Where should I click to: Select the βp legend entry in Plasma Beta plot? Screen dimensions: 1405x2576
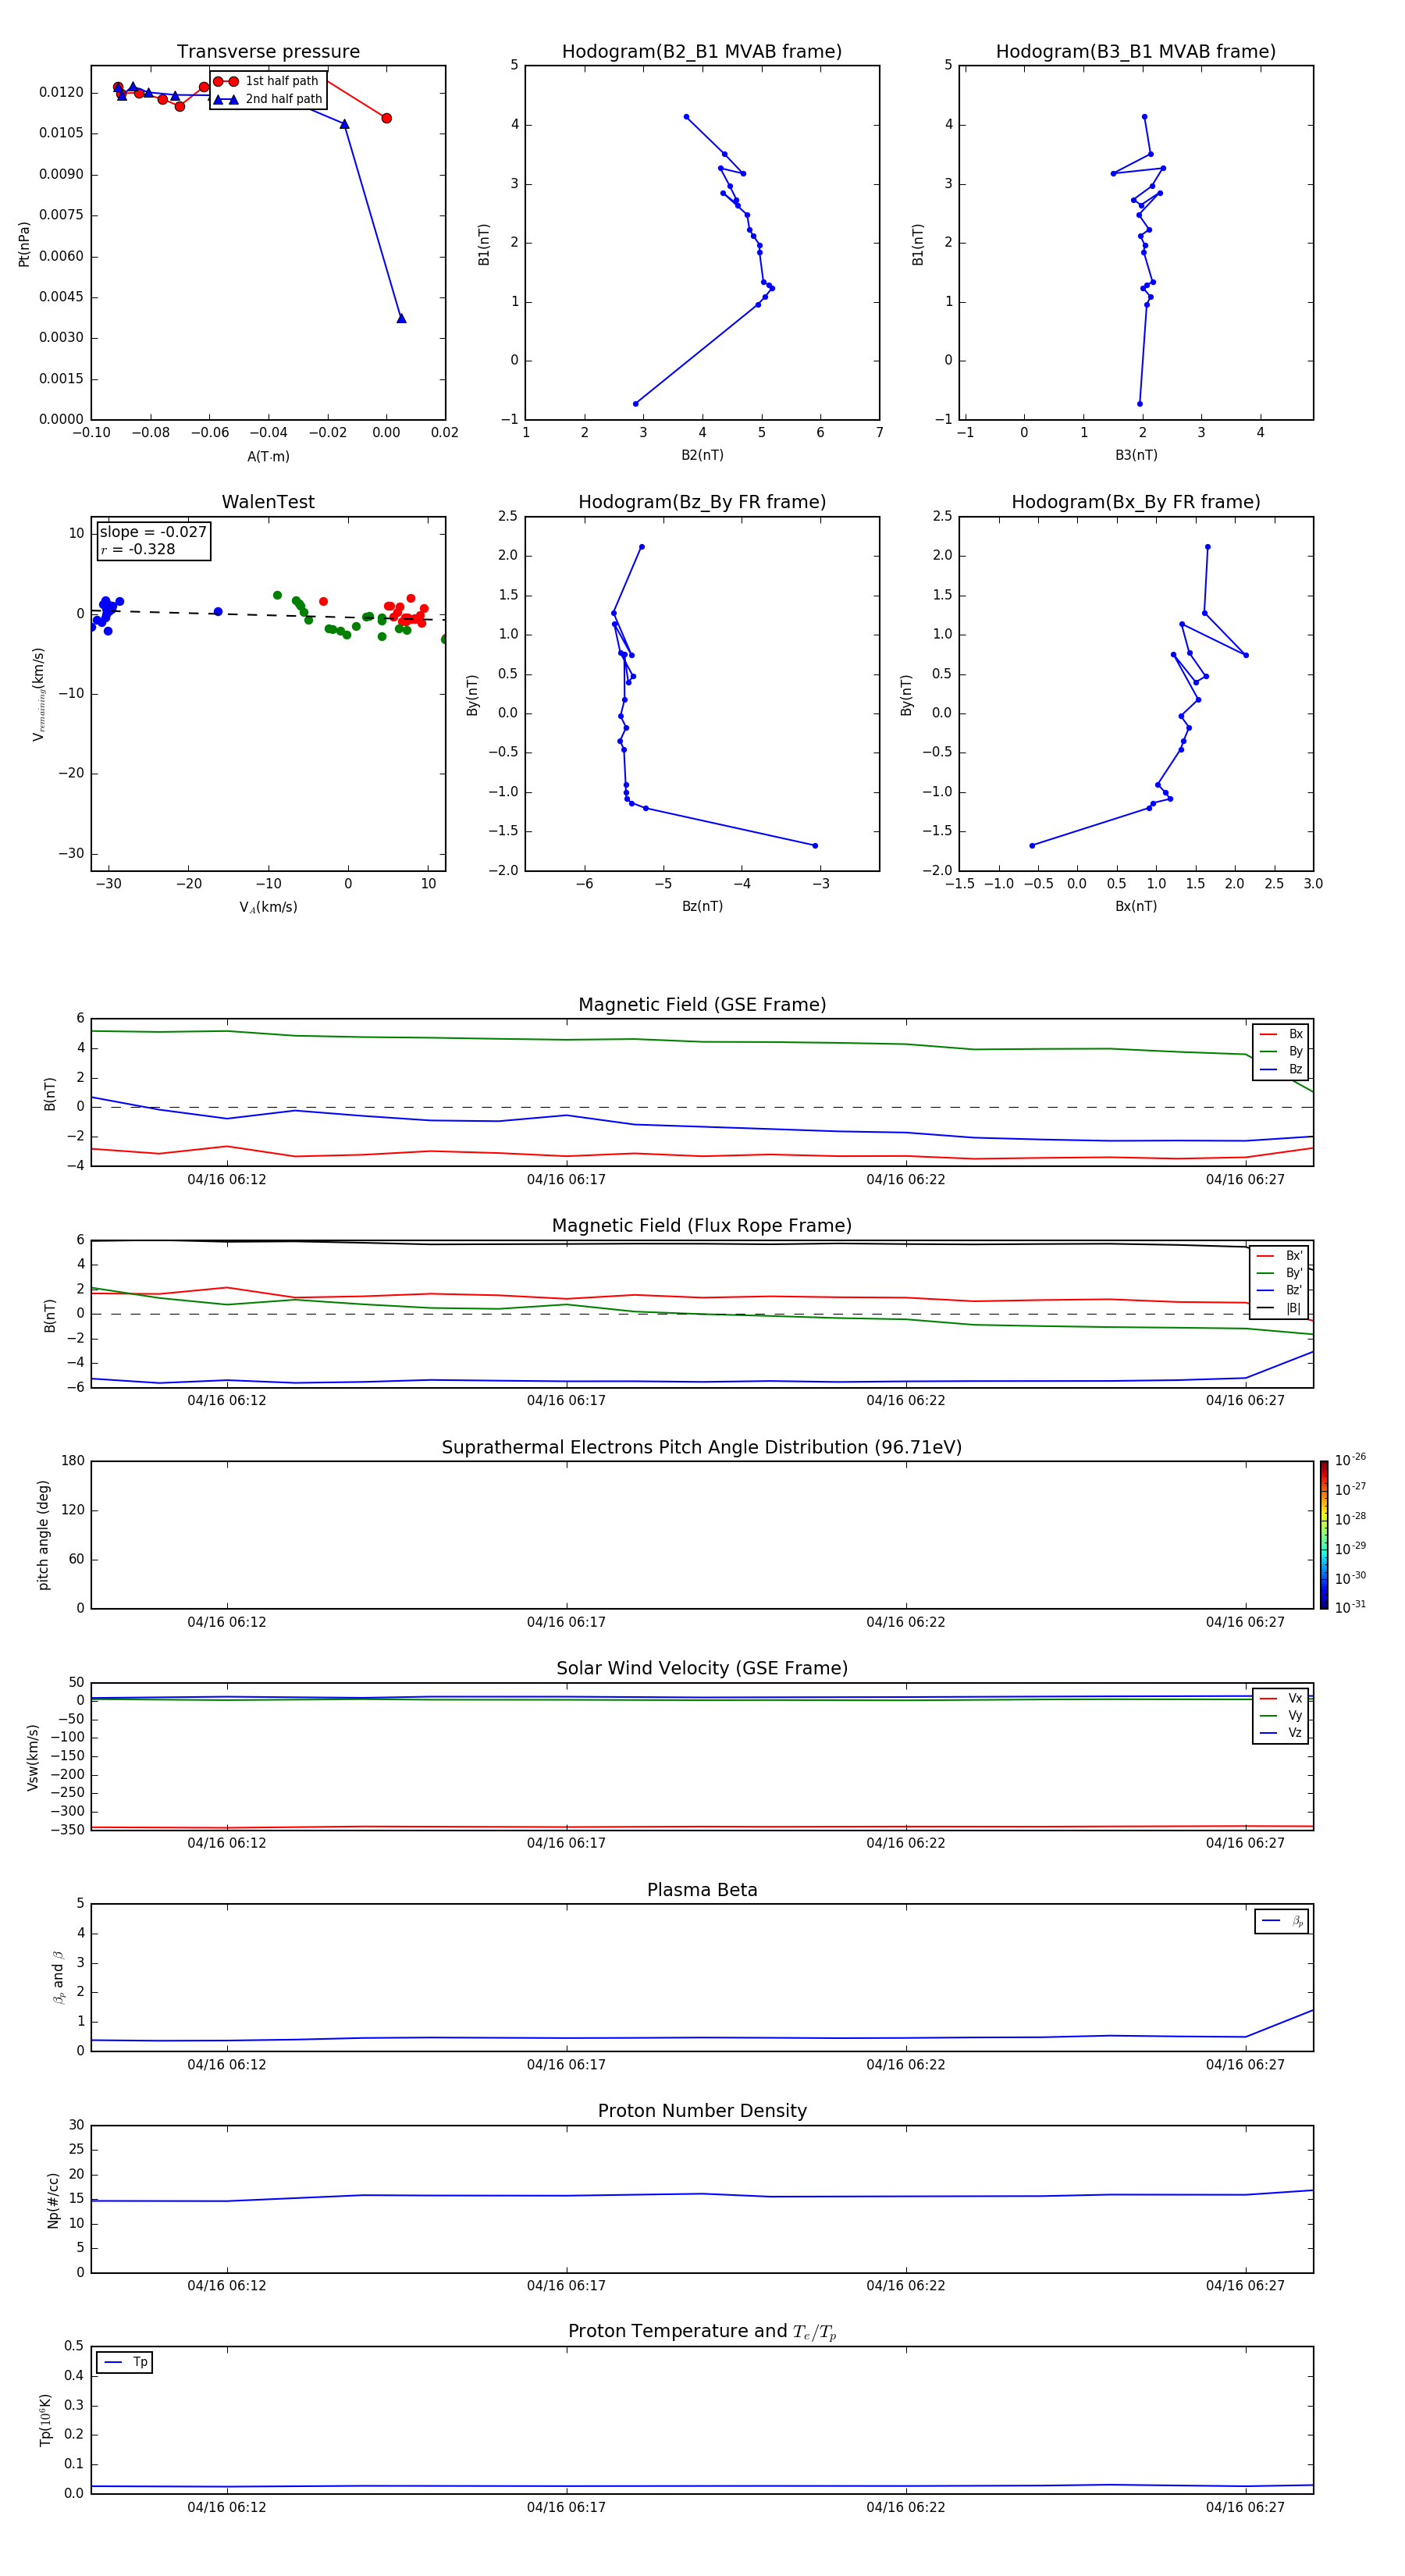click(x=1282, y=1921)
